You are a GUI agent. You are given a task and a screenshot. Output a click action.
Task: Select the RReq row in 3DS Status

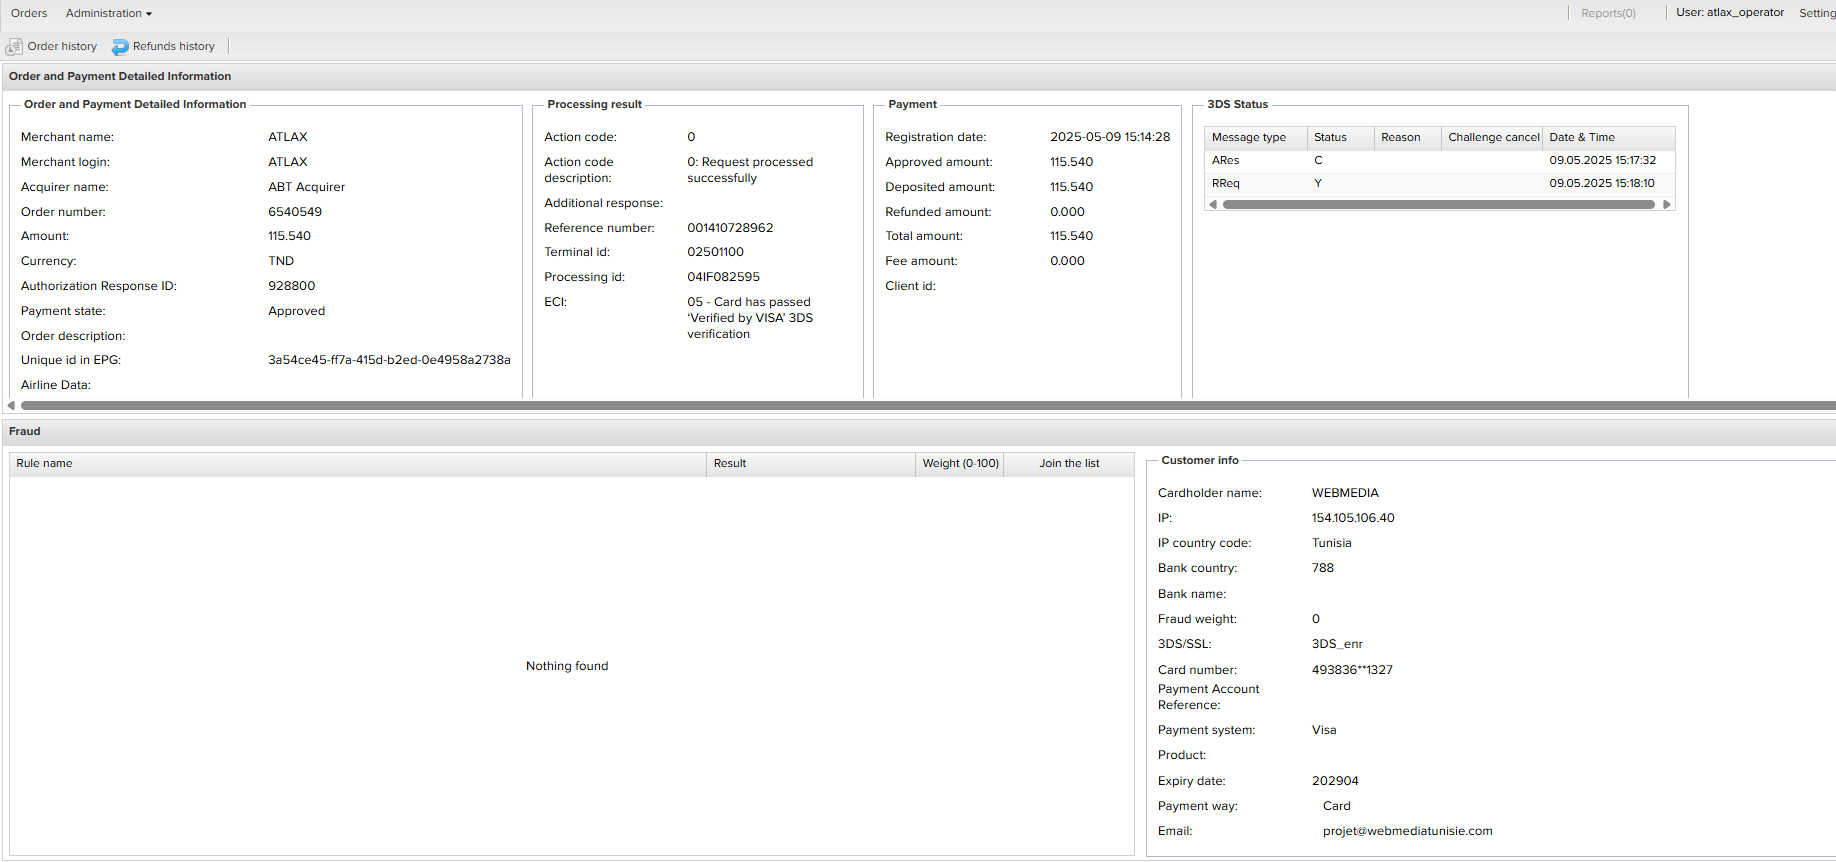1226,184
